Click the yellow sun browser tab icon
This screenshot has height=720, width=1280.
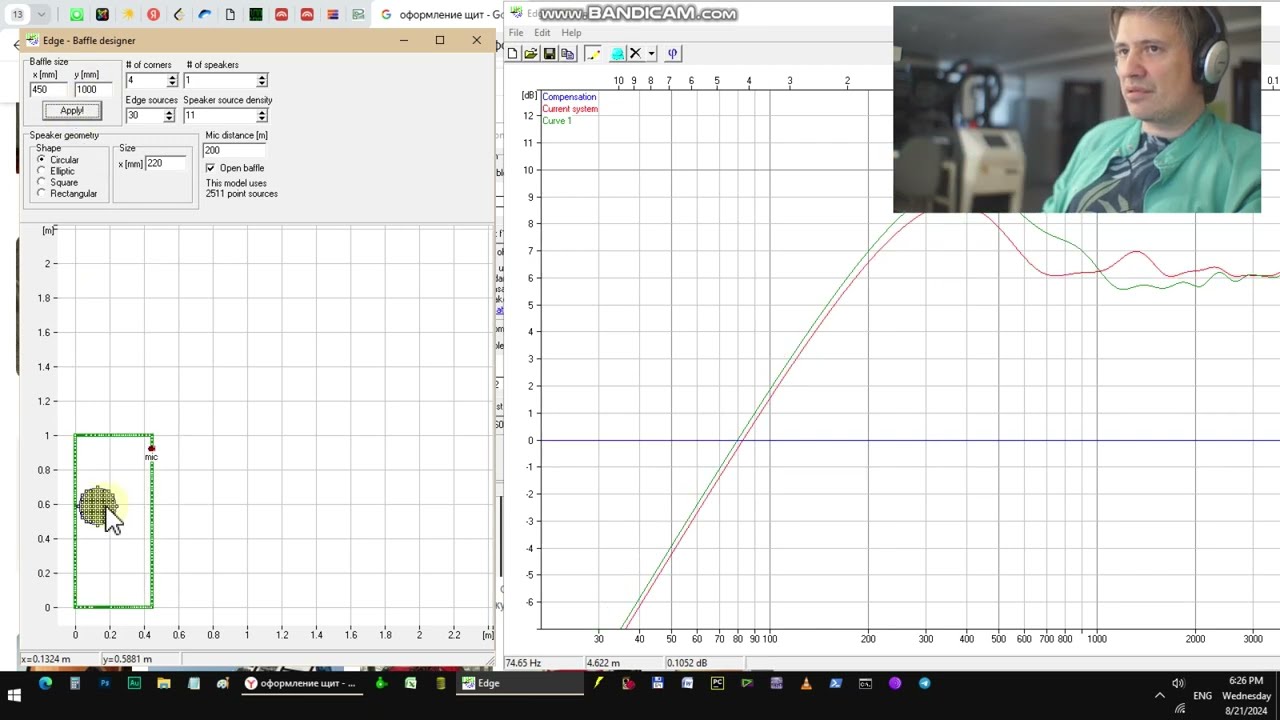(x=128, y=15)
